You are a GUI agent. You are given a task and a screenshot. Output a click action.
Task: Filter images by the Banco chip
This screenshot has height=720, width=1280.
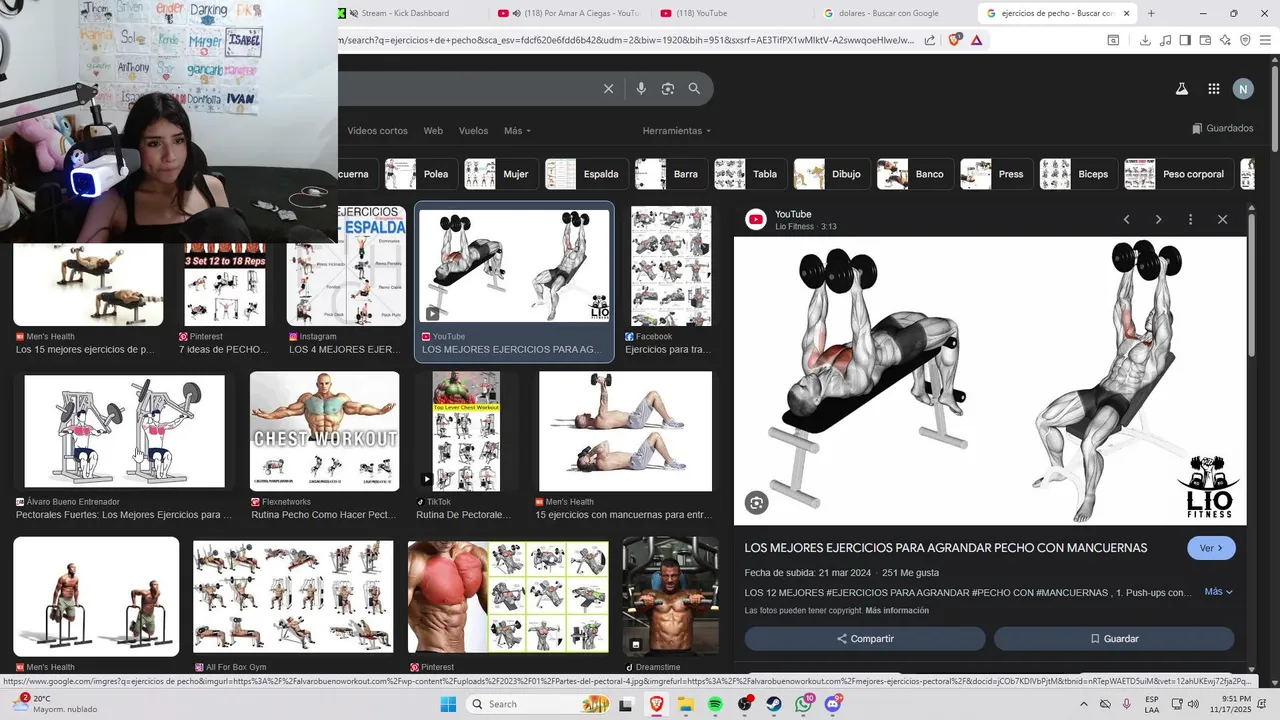point(915,174)
